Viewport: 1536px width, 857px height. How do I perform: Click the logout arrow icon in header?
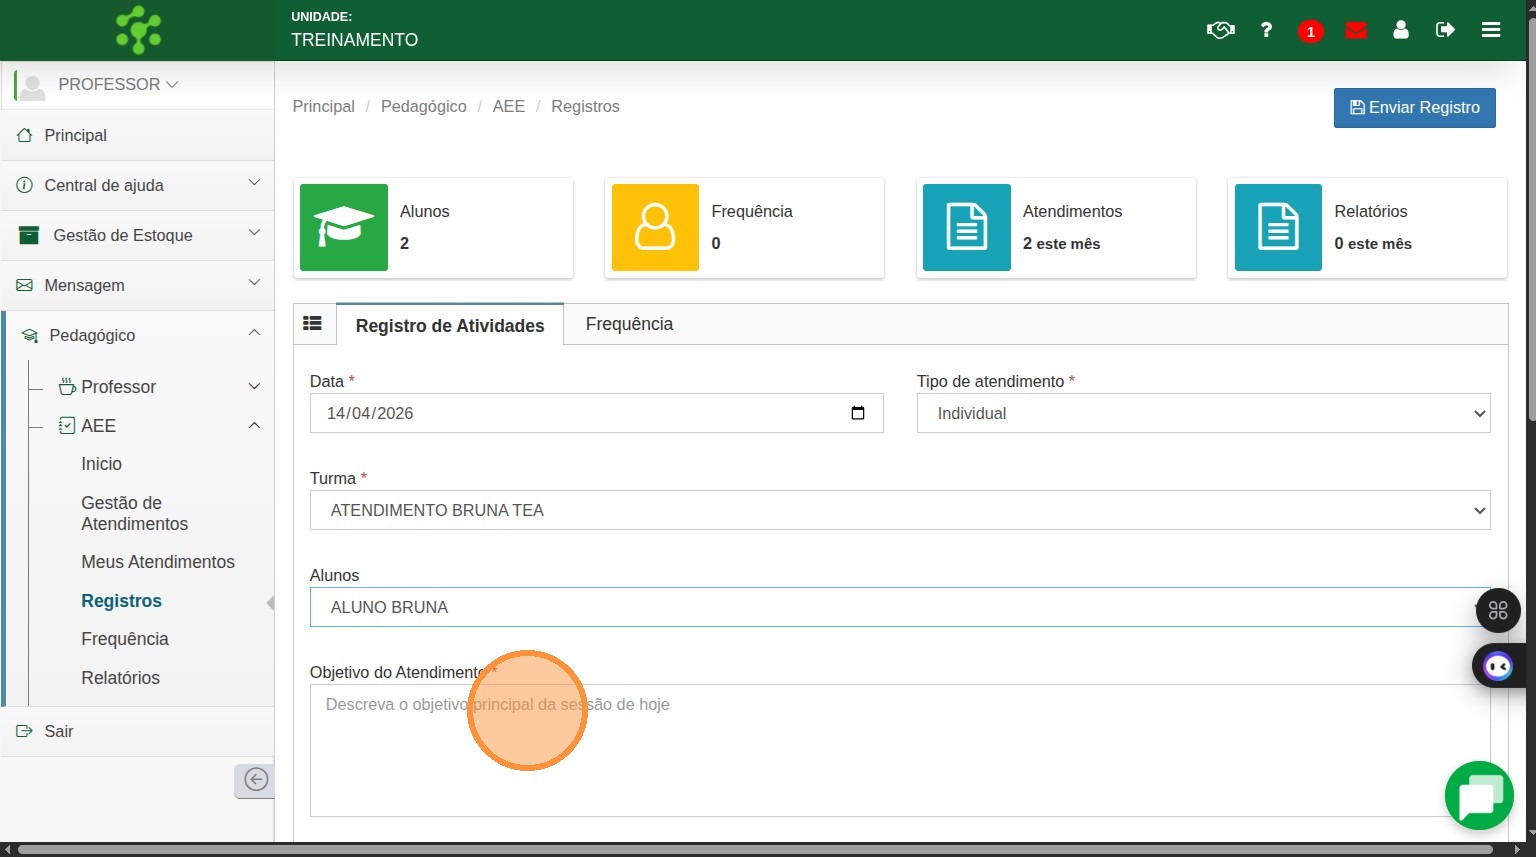pyautogui.click(x=1445, y=30)
